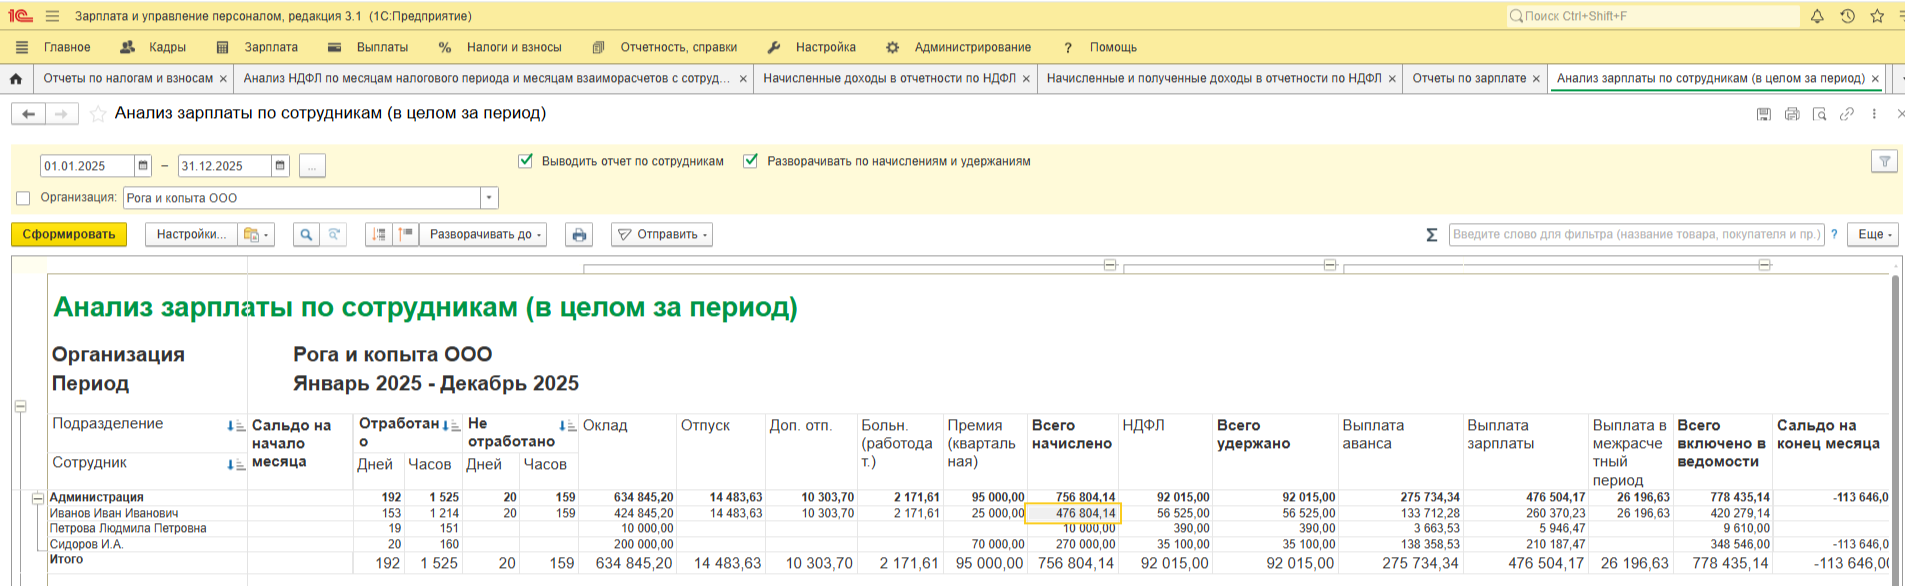Toggle Разворачивать по начислениям и удержаниям checkbox
1905x586 pixels.
pos(750,161)
